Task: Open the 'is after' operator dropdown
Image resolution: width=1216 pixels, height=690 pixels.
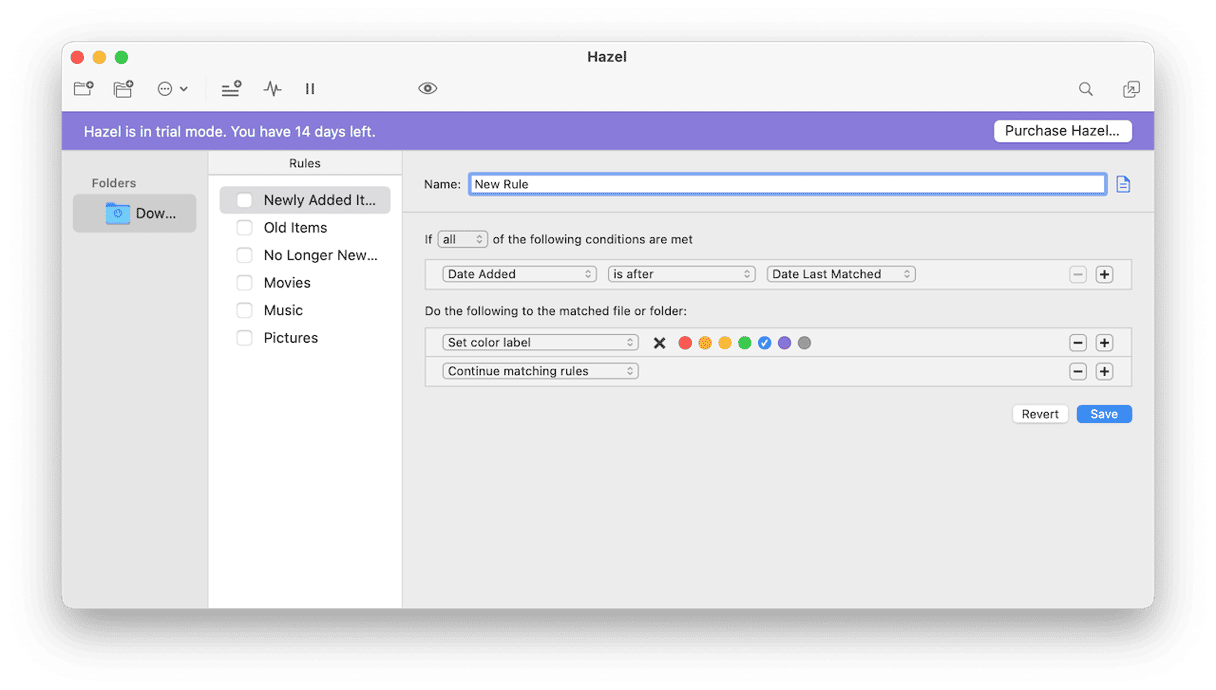Action: [x=681, y=274]
